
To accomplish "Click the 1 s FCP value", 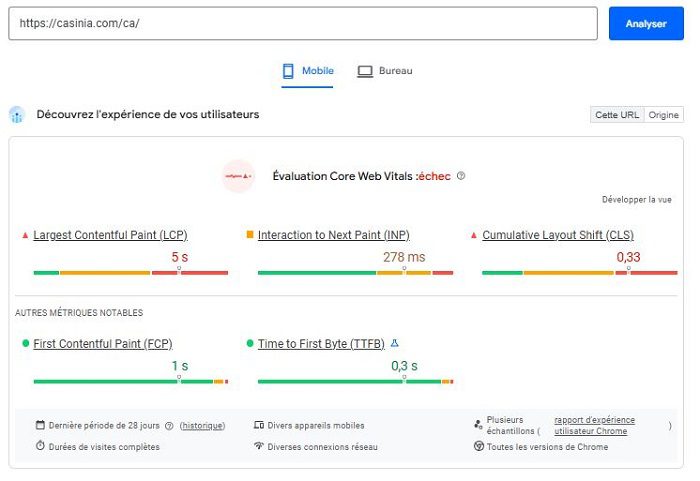I will click(x=180, y=366).
